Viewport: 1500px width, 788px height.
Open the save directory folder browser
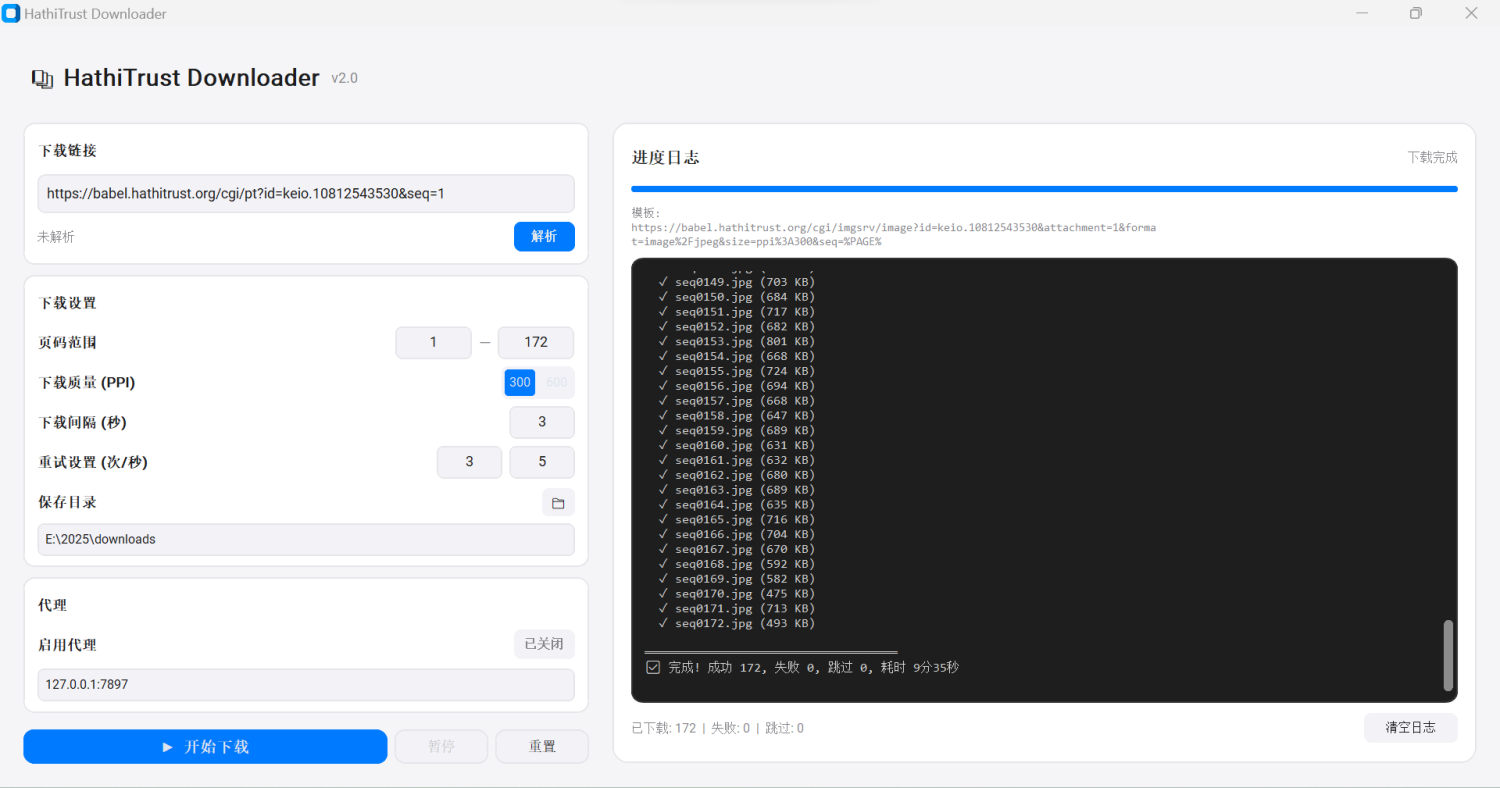click(x=558, y=503)
